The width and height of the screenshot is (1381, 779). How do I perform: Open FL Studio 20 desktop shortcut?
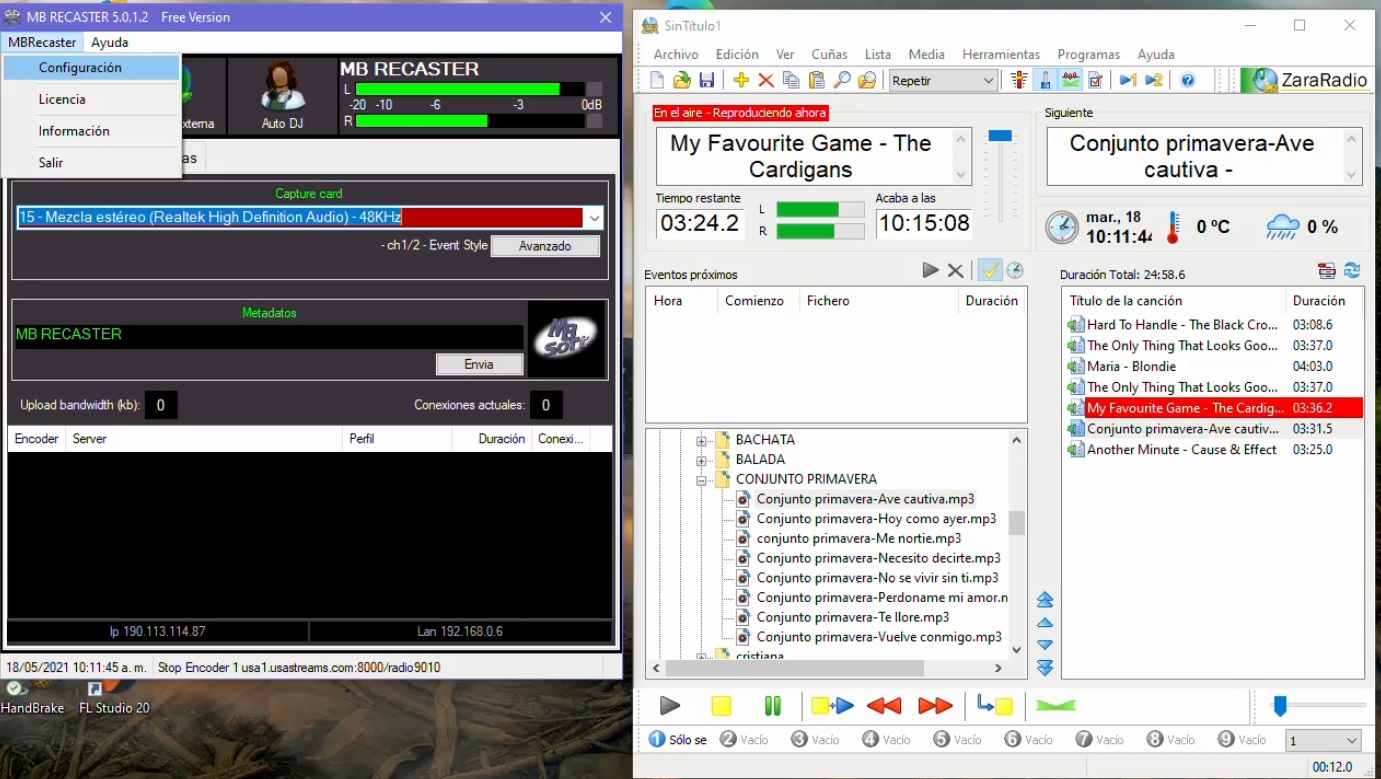pyautogui.click(x=114, y=699)
